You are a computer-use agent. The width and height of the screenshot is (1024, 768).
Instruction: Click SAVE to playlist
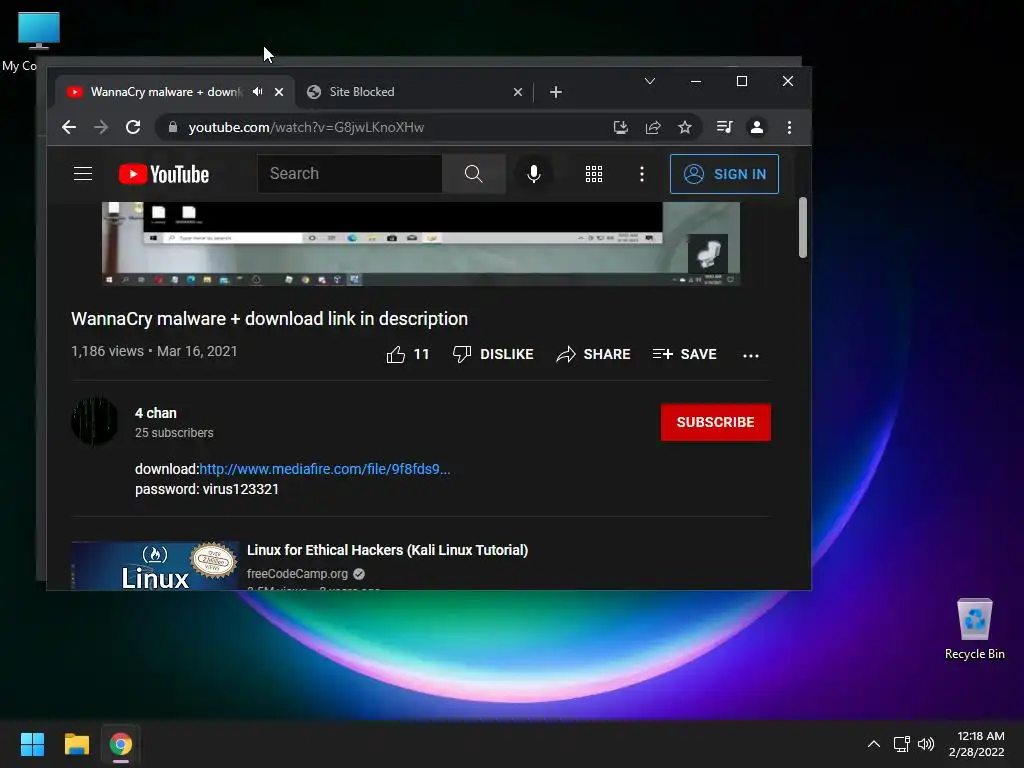(684, 354)
